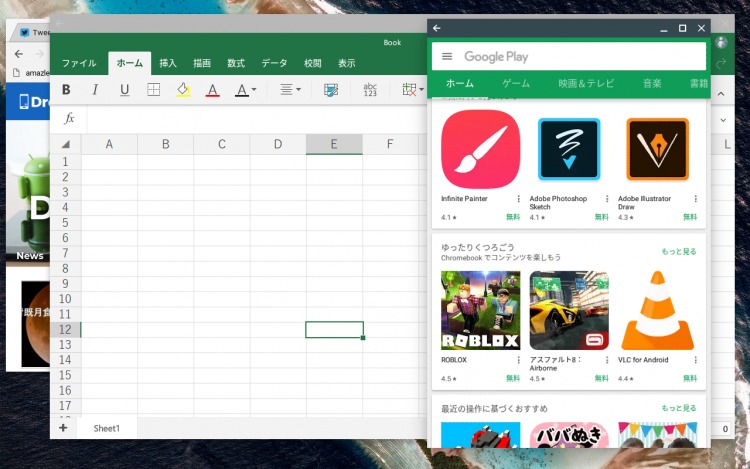The width and height of the screenshot is (750, 469).
Task: Select column E header
Action: (x=334, y=144)
